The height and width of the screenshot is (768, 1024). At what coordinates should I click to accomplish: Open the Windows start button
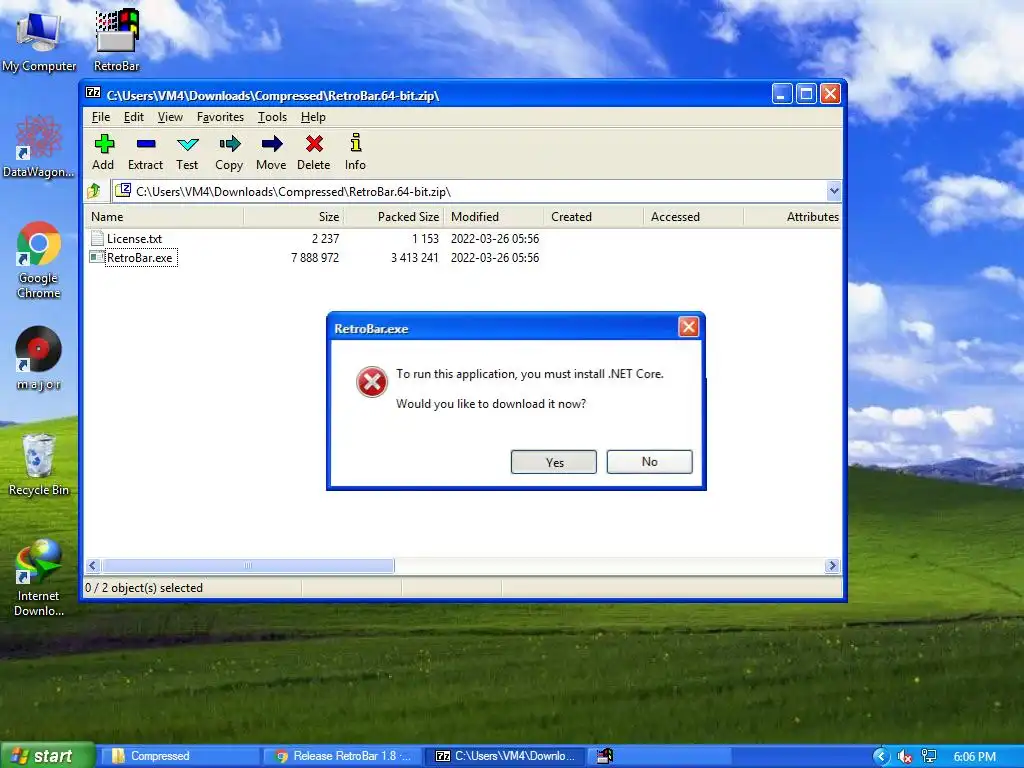click(47, 756)
